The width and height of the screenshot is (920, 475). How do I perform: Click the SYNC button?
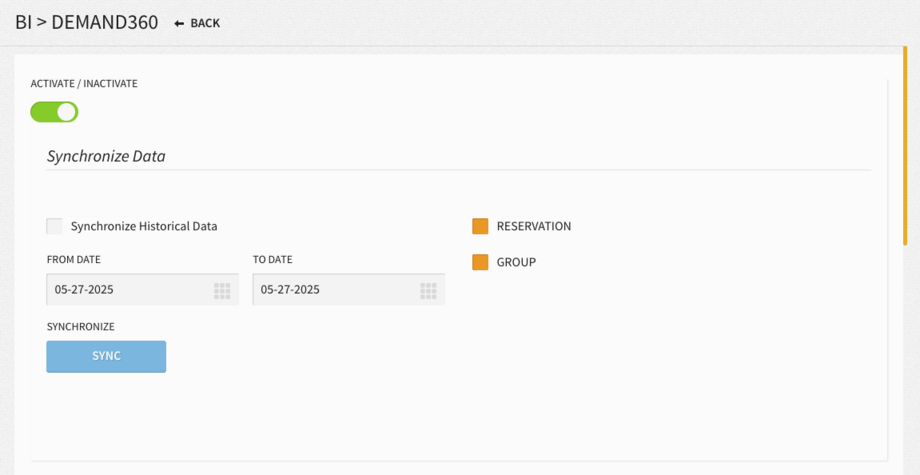pyautogui.click(x=106, y=357)
